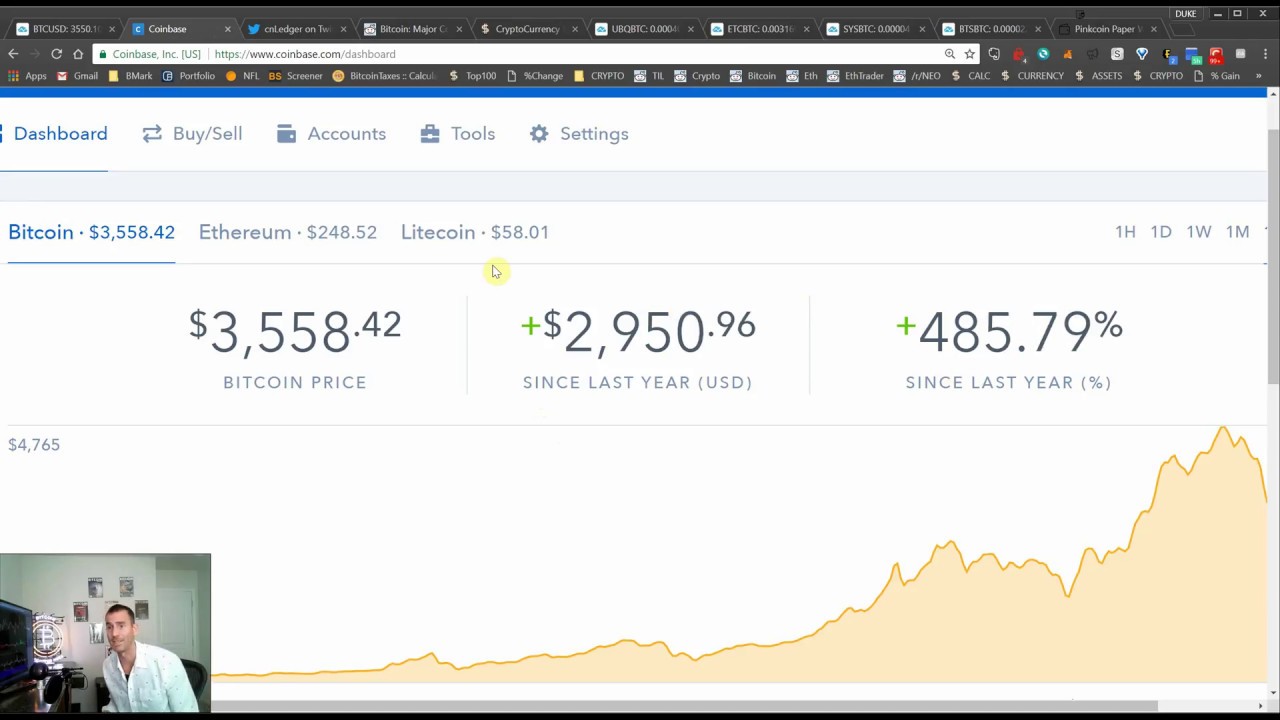Viewport: 1280px width, 720px height.
Task: Reload the page with the refresh icon
Action: (56, 54)
